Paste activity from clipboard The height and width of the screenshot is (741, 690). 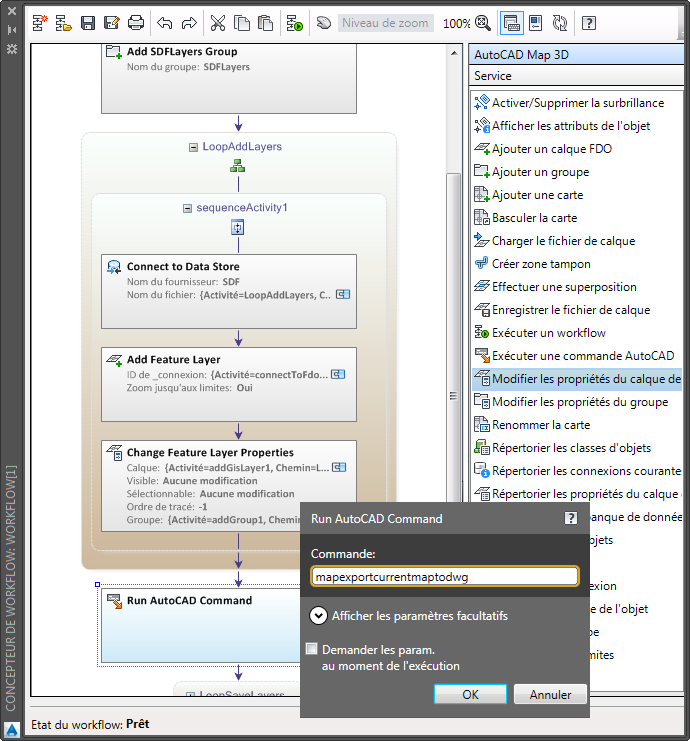pos(266,23)
